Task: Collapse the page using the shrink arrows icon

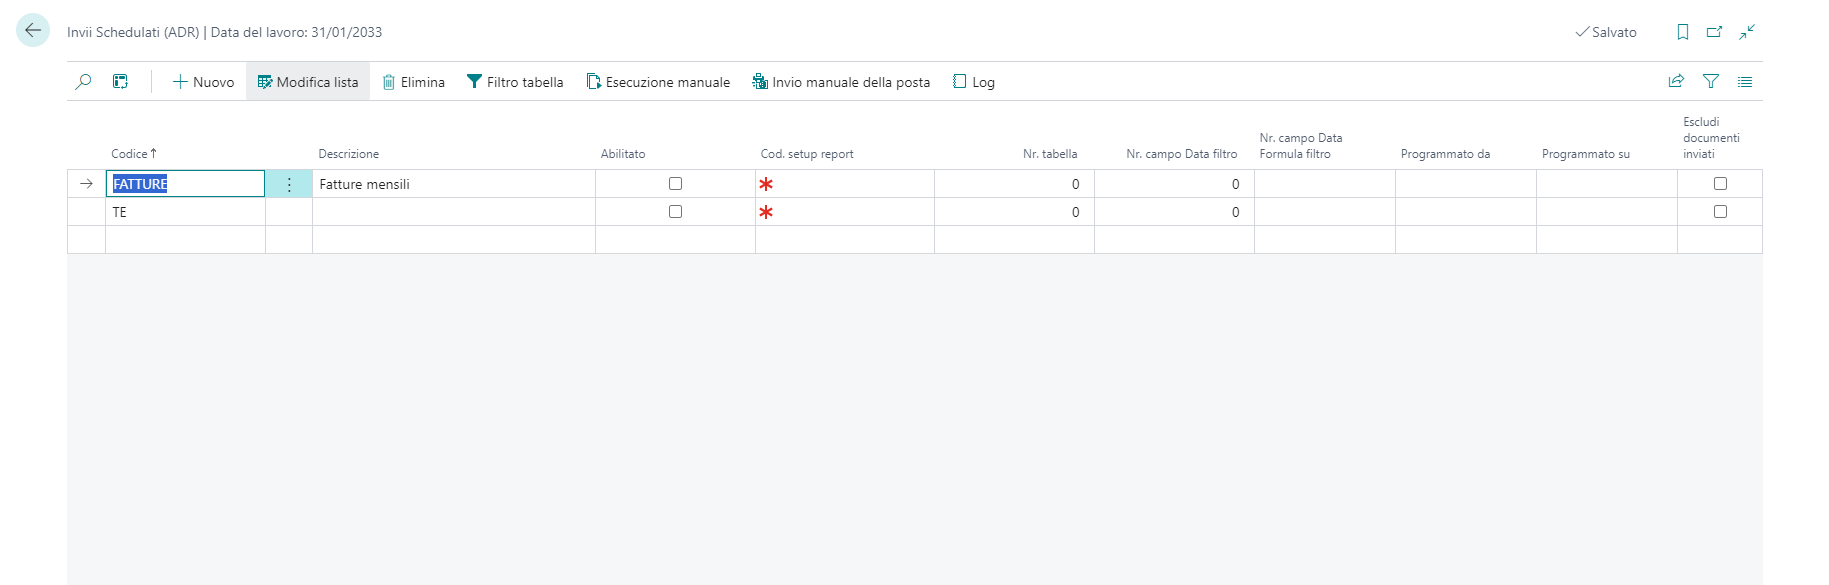Action: tap(1747, 32)
